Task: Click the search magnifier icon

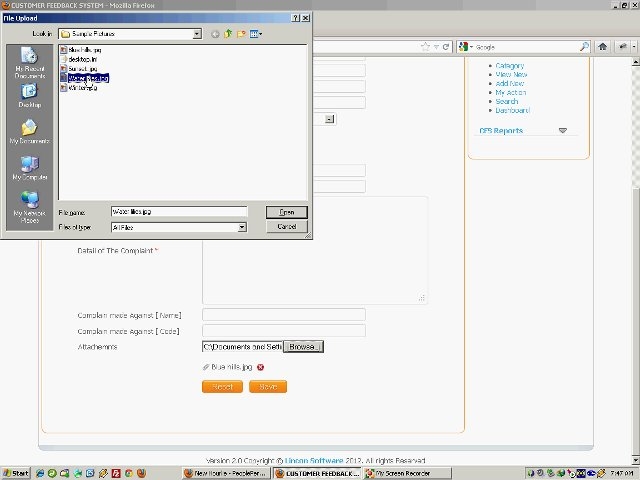Action: (x=584, y=47)
